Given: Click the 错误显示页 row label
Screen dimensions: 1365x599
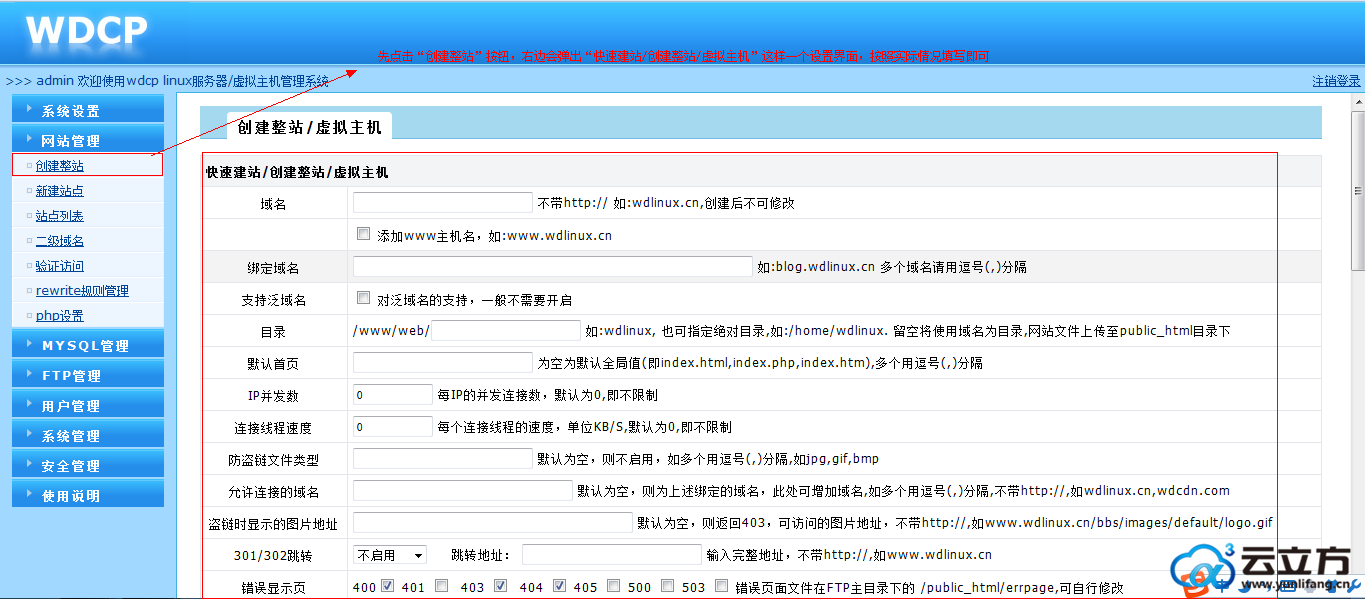Looking at the screenshot, I should point(275,587).
